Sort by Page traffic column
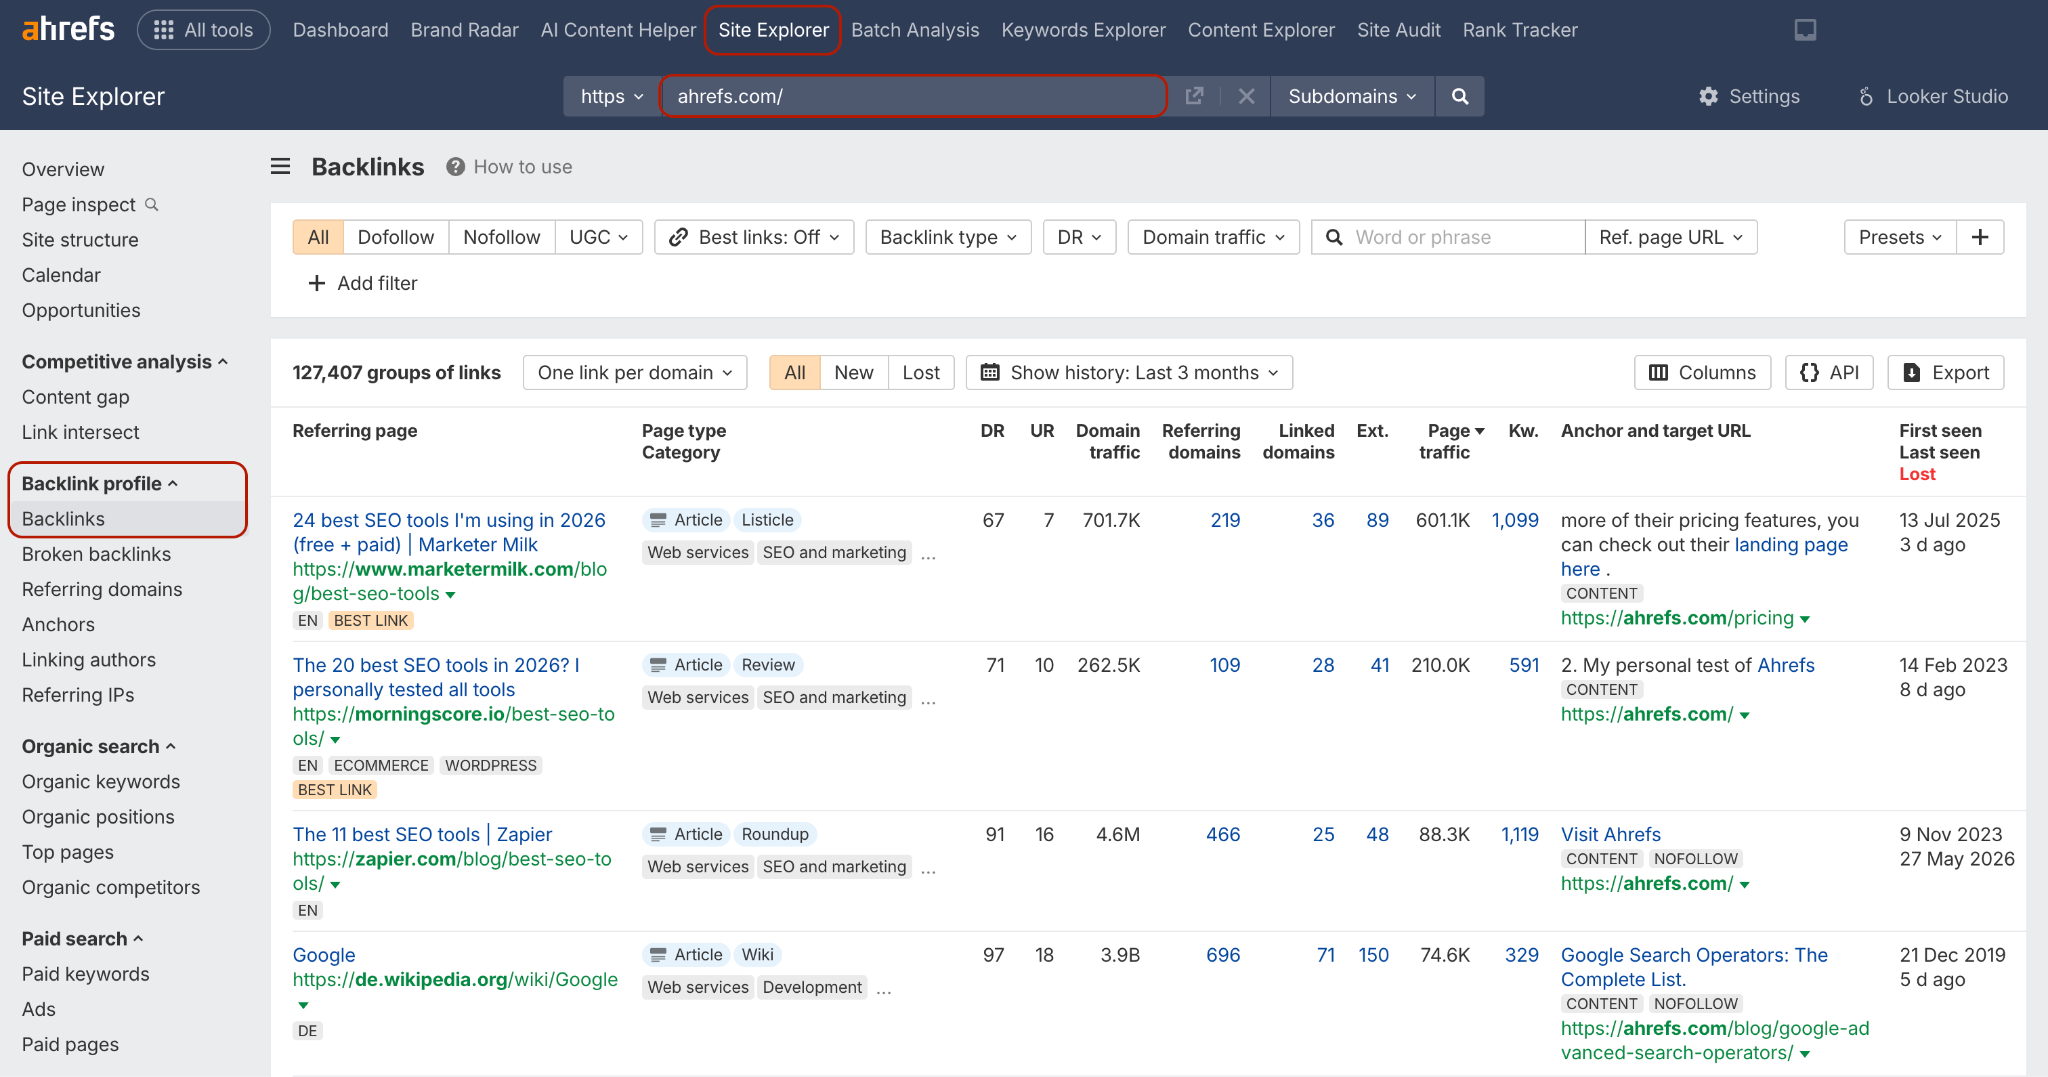Image resolution: width=2048 pixels, height=1077 pixels. click(1449, 441)
